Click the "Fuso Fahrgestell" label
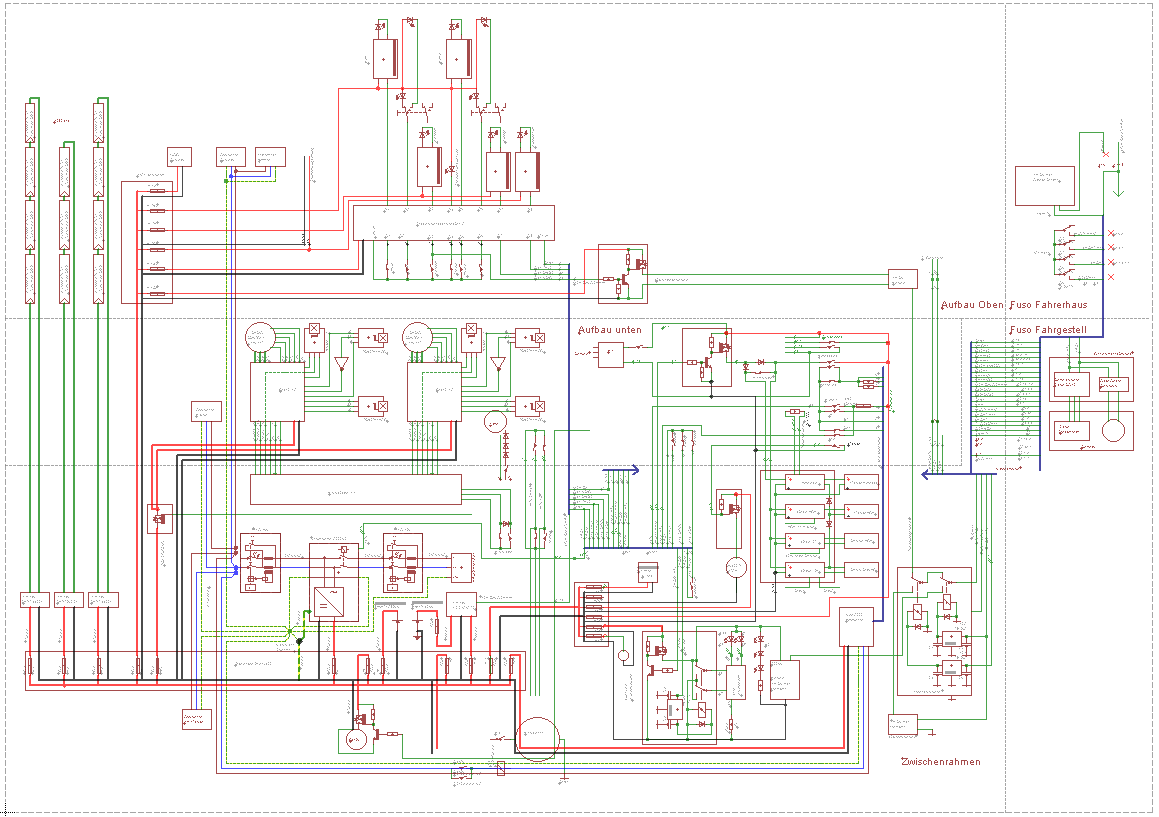Viewport: 1159px width, 817px height. [1048, 329]
